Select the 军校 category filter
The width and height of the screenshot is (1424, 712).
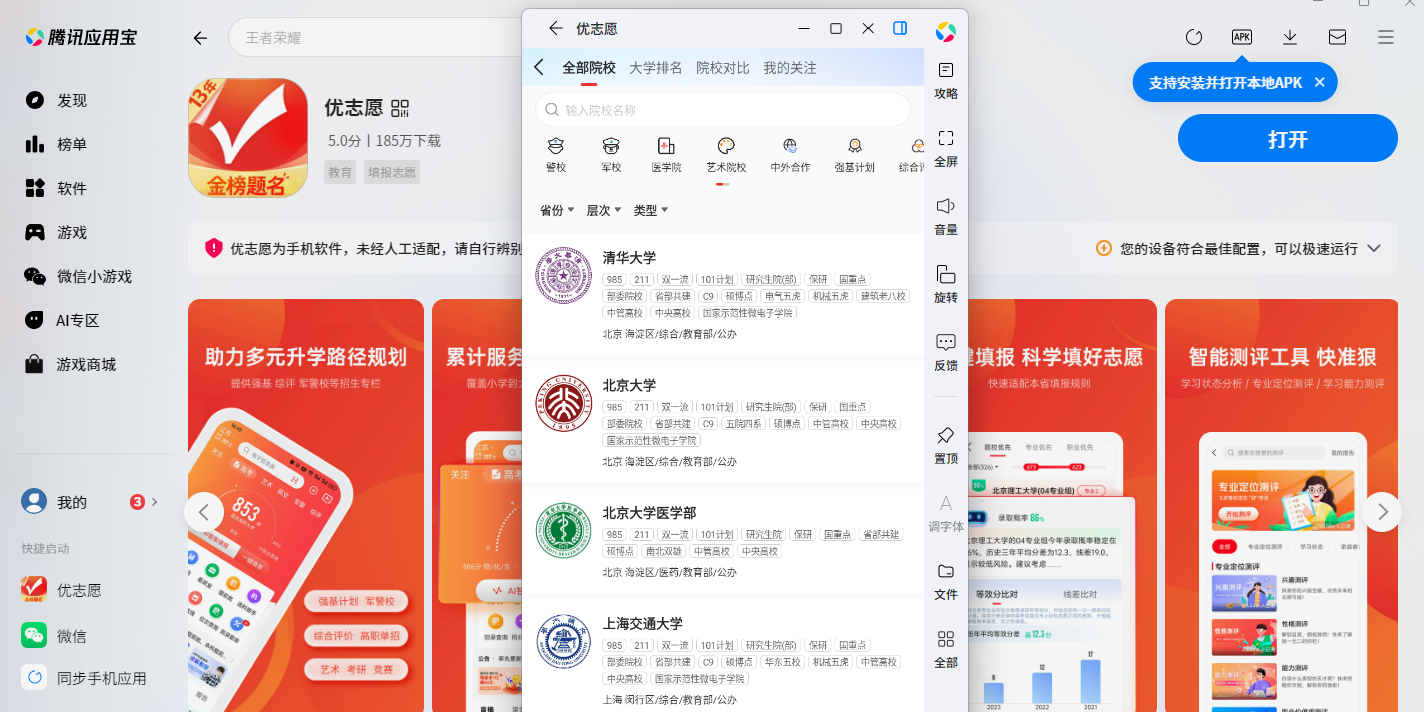click(611, 155)
